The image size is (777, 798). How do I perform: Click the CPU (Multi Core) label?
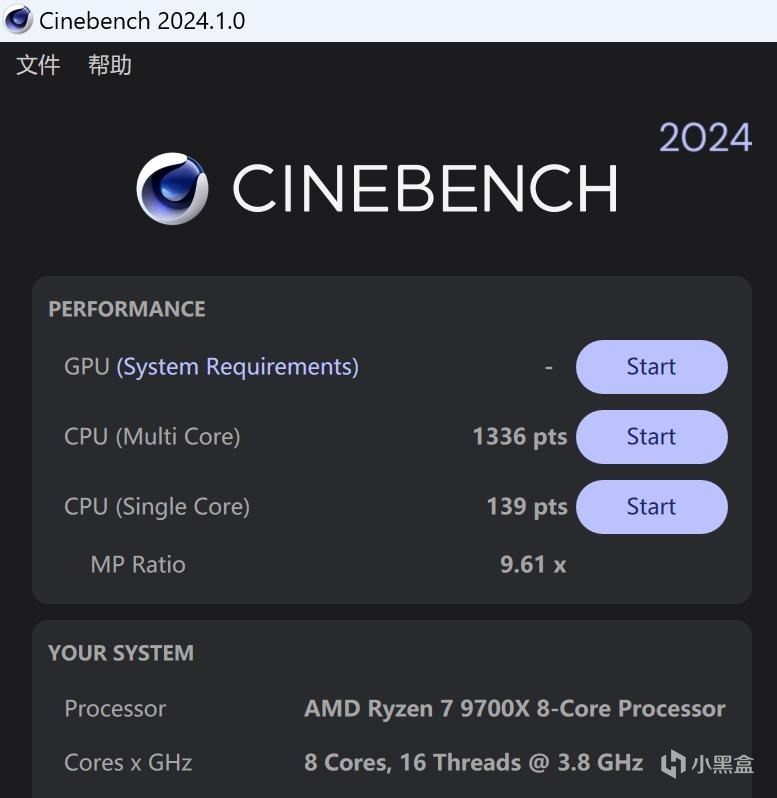[x=152, y=437]
